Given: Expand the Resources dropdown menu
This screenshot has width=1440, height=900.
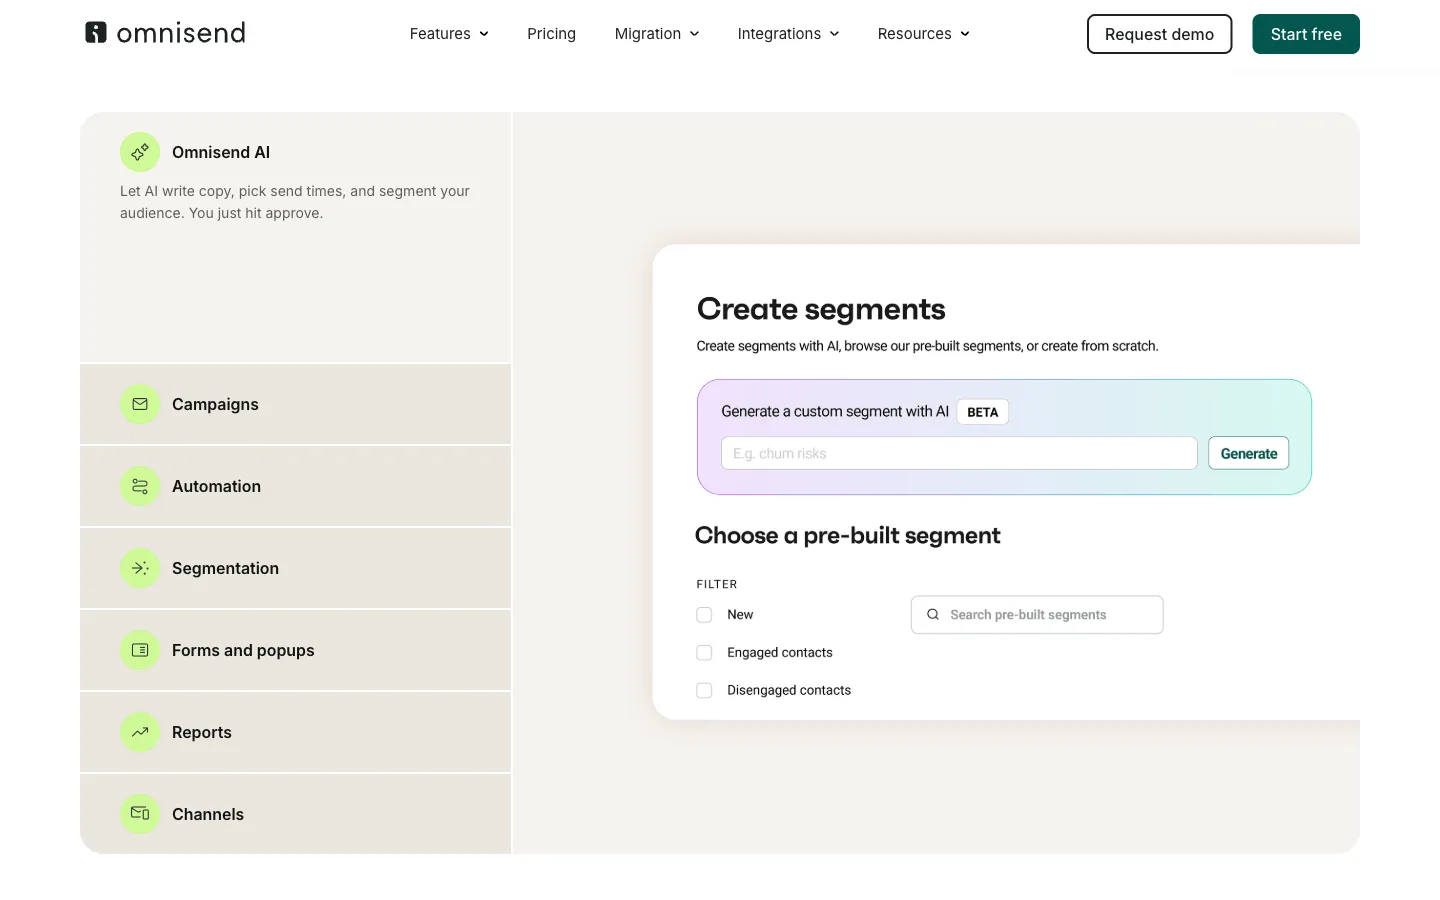Looking at the screenshot, I should pyautogui.click(x=923, y=34).
